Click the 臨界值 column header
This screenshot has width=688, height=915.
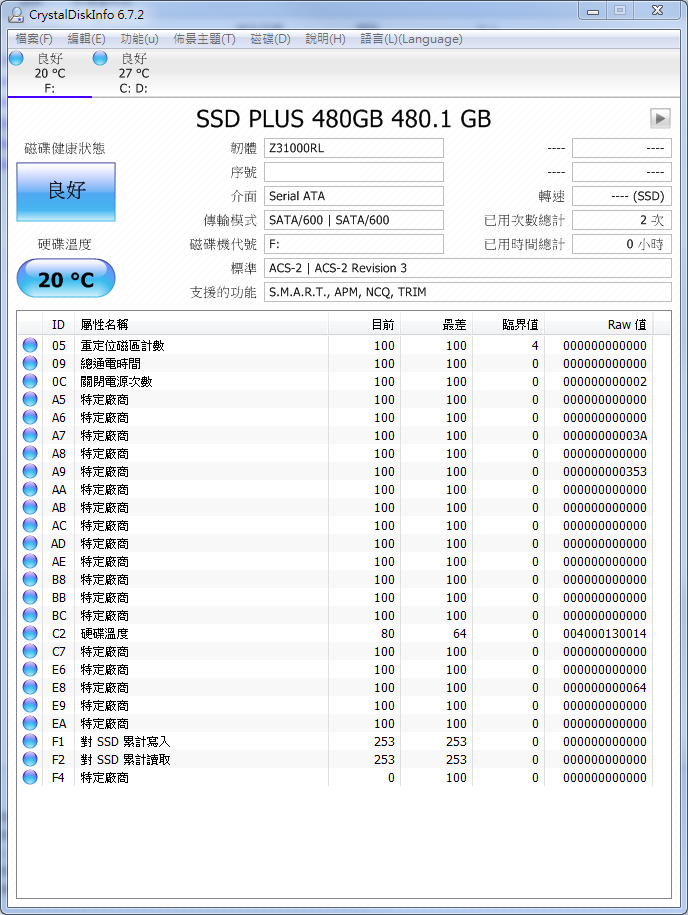click(508, 325)
